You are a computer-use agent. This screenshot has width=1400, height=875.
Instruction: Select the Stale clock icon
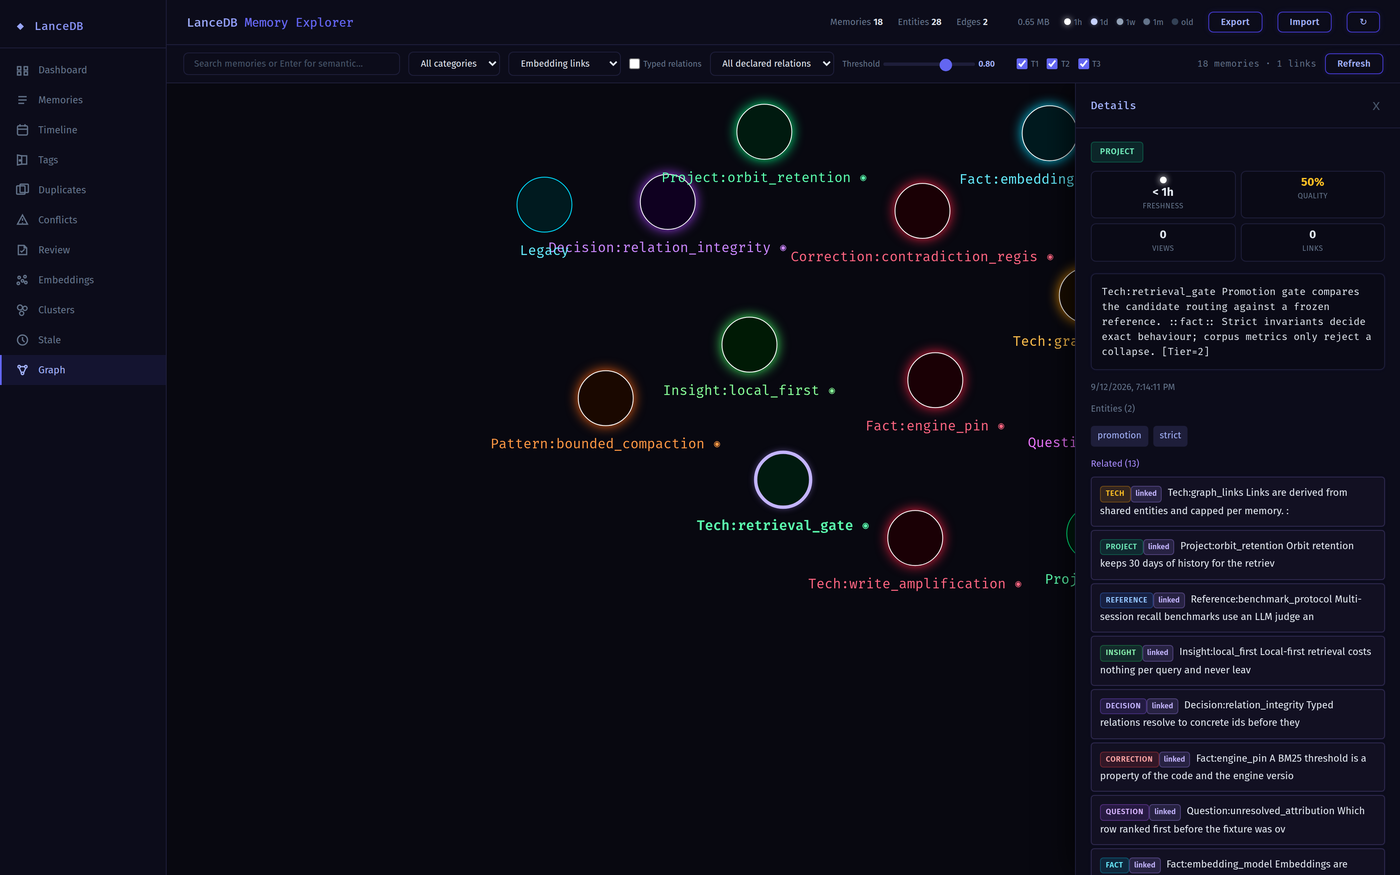[x=22, y=340]
